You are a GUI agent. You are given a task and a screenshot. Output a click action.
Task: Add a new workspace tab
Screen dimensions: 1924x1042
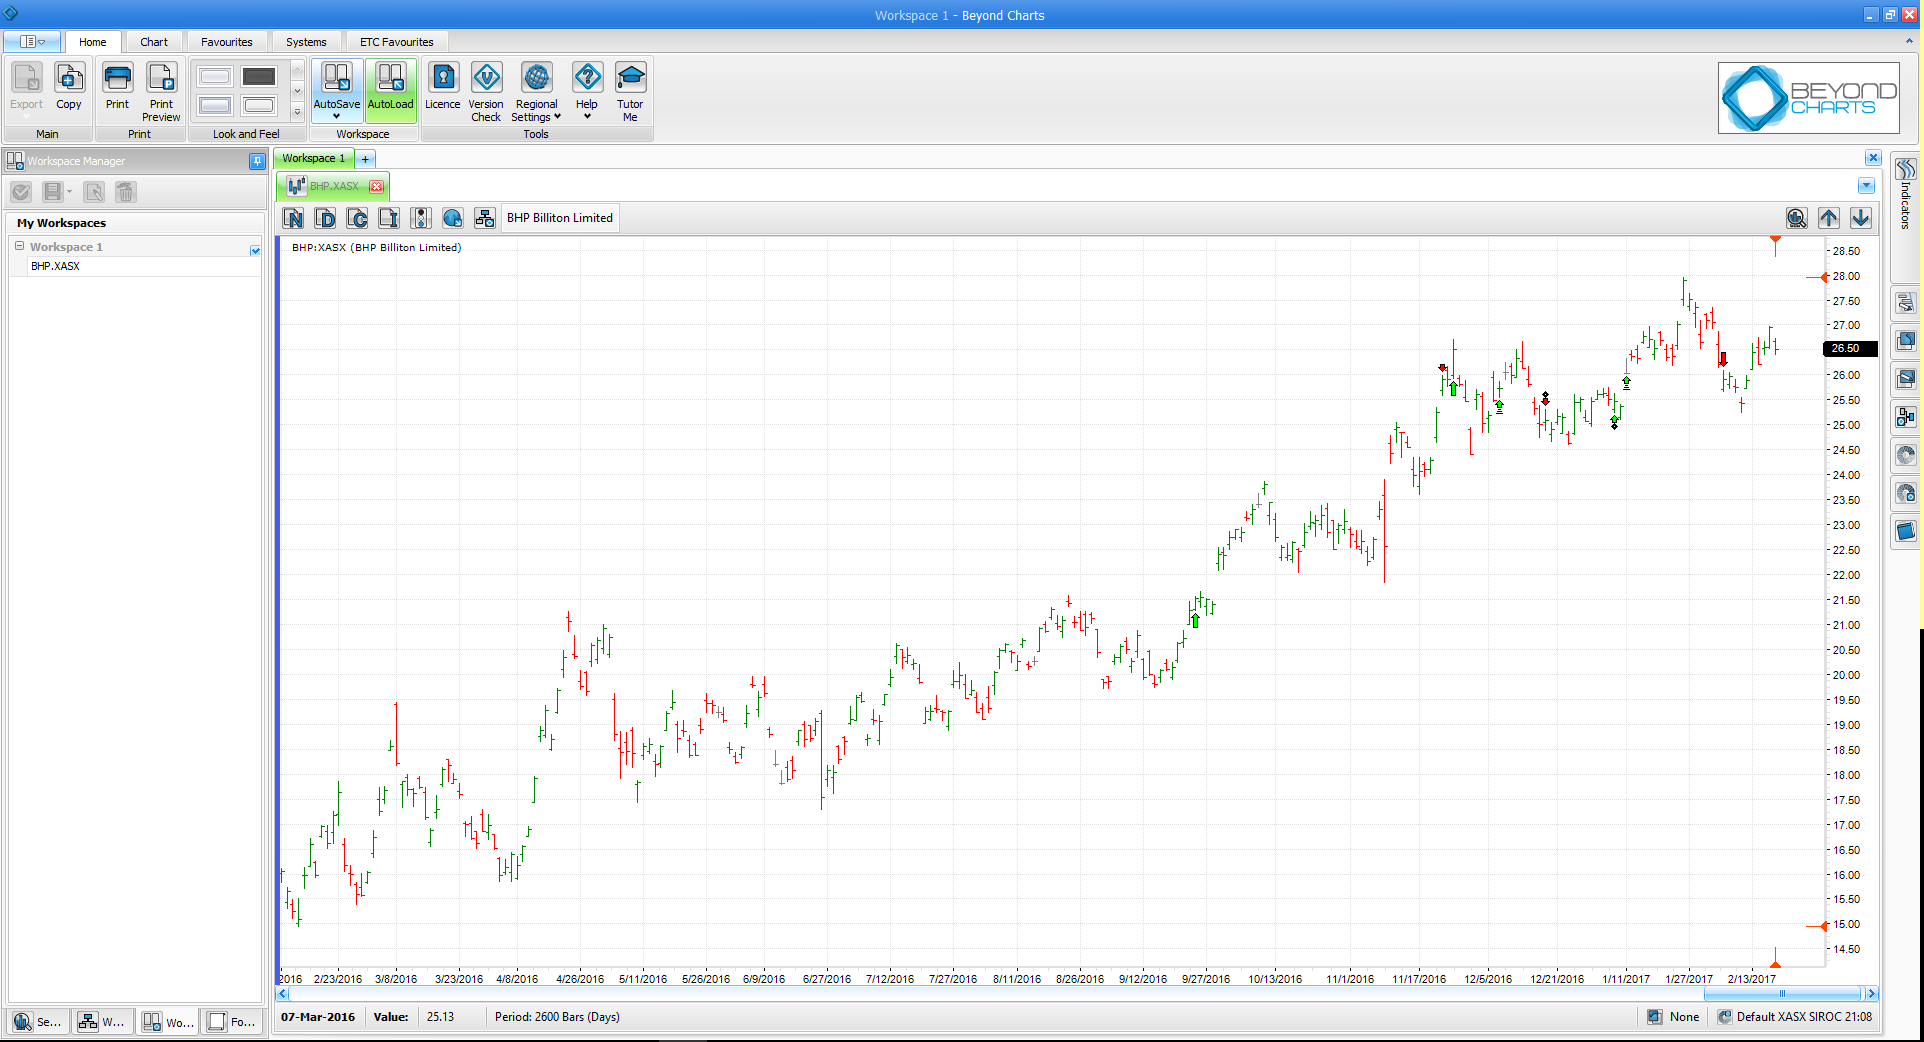coord(366,159)
